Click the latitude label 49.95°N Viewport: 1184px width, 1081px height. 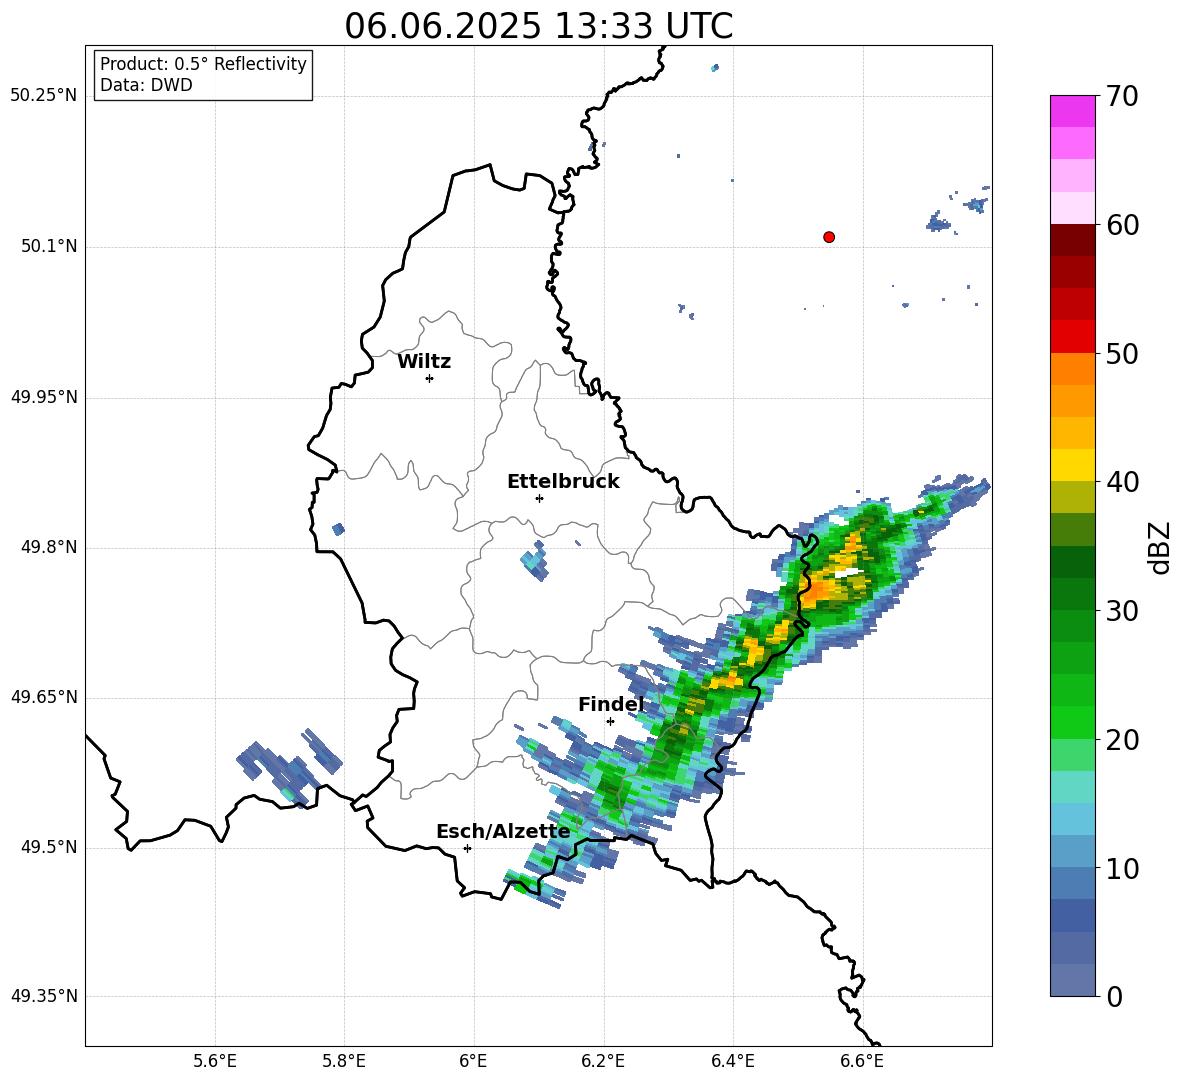point(44,397)
